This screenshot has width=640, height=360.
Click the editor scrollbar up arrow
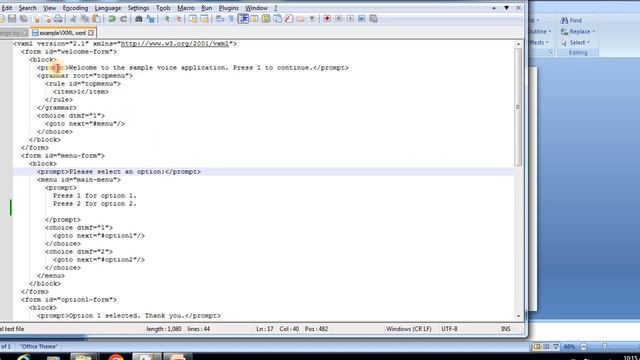518,44
